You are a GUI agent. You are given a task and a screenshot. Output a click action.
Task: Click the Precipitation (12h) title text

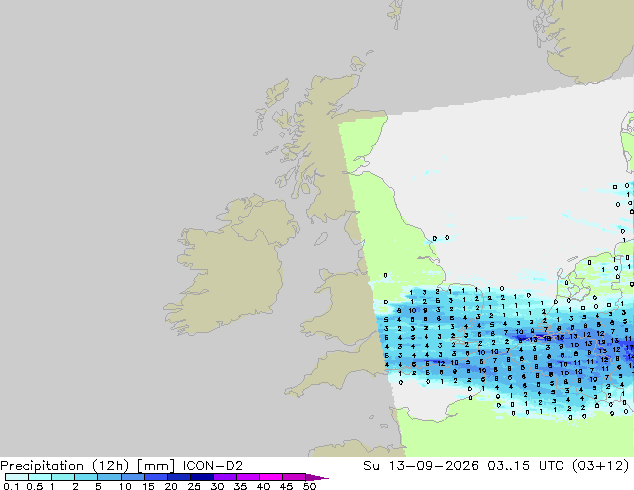65,466
